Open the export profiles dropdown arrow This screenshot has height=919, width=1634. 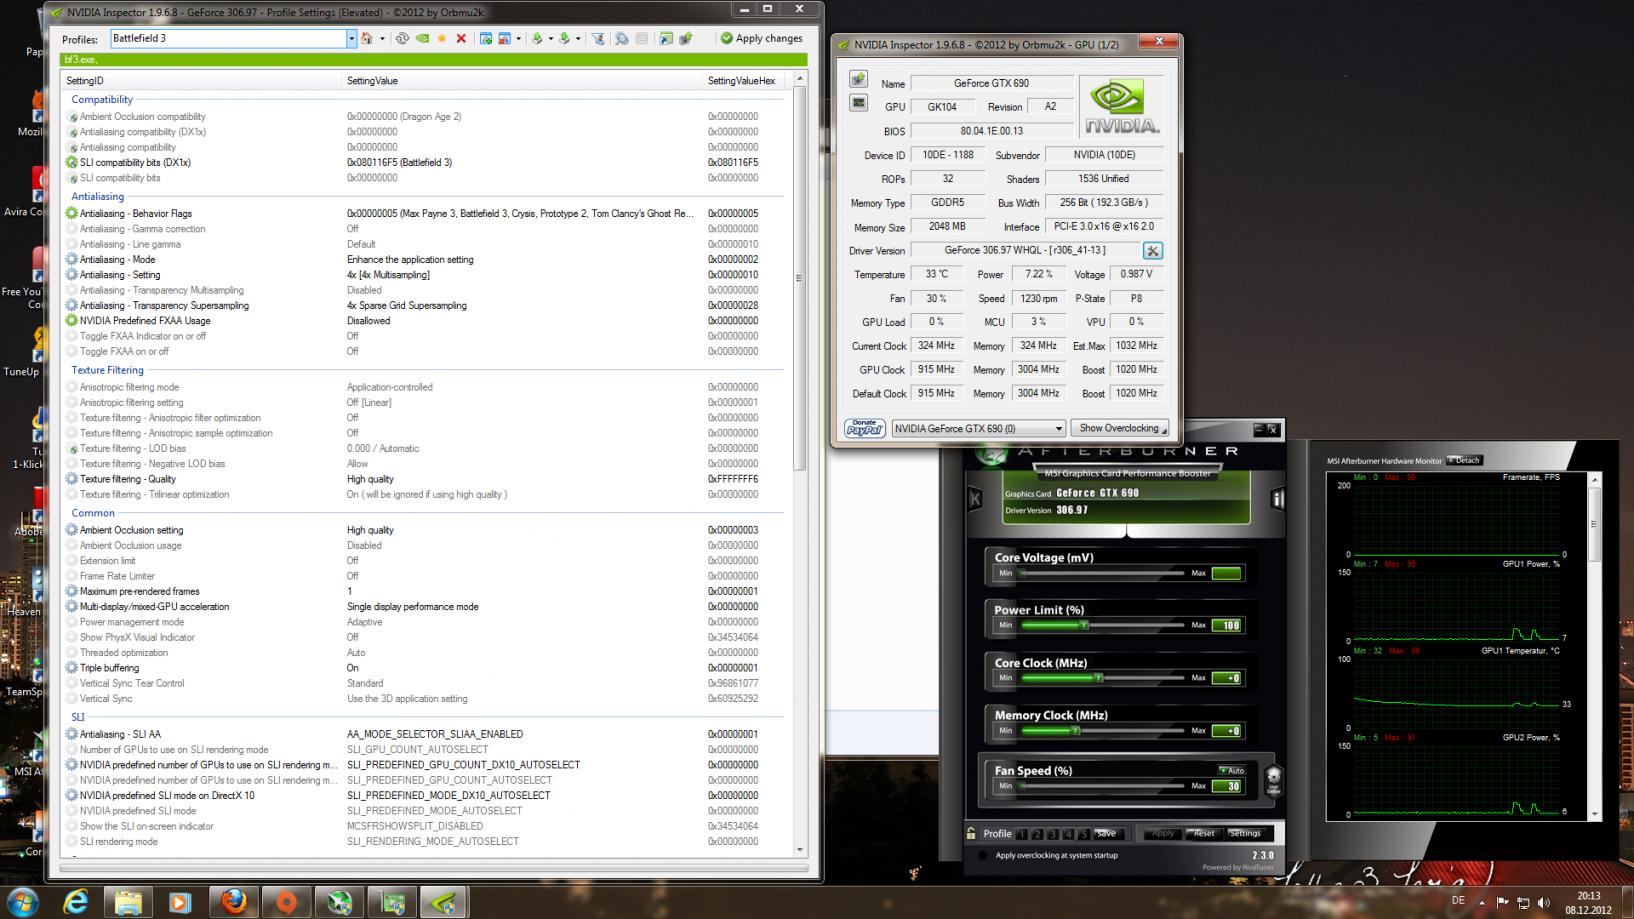coord(550,39)
